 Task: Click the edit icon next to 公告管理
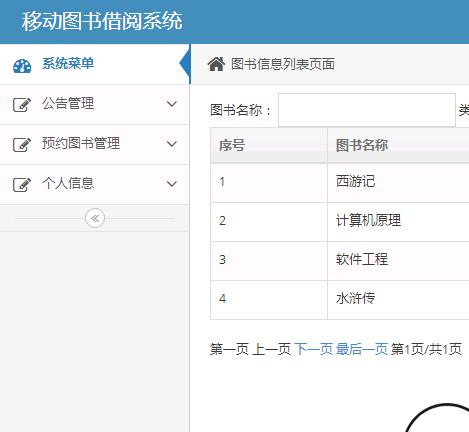(22, 105)
